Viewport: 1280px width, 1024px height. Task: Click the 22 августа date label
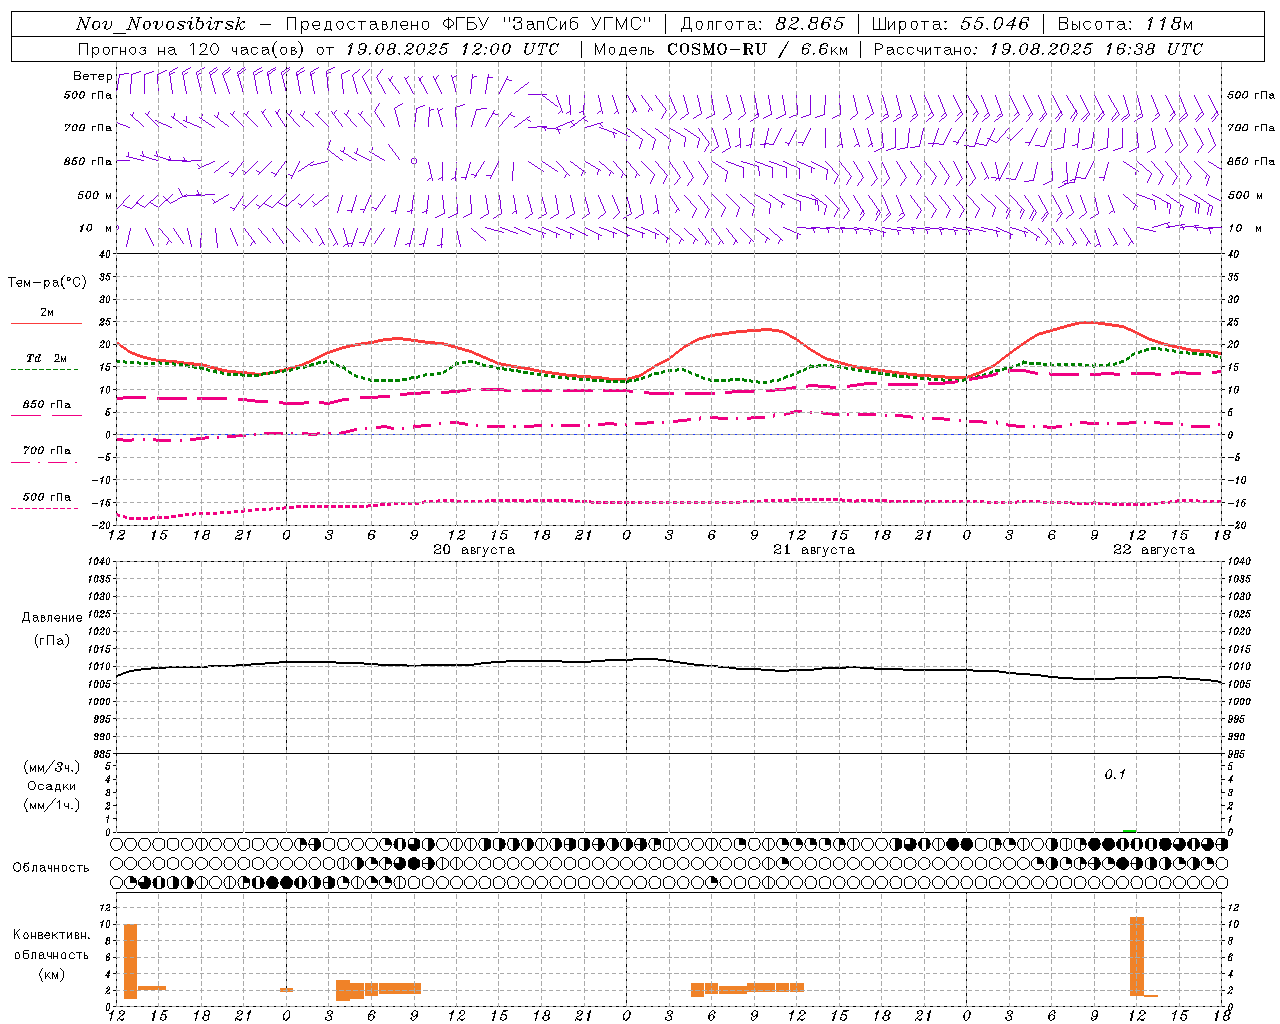coord(1154,550)
